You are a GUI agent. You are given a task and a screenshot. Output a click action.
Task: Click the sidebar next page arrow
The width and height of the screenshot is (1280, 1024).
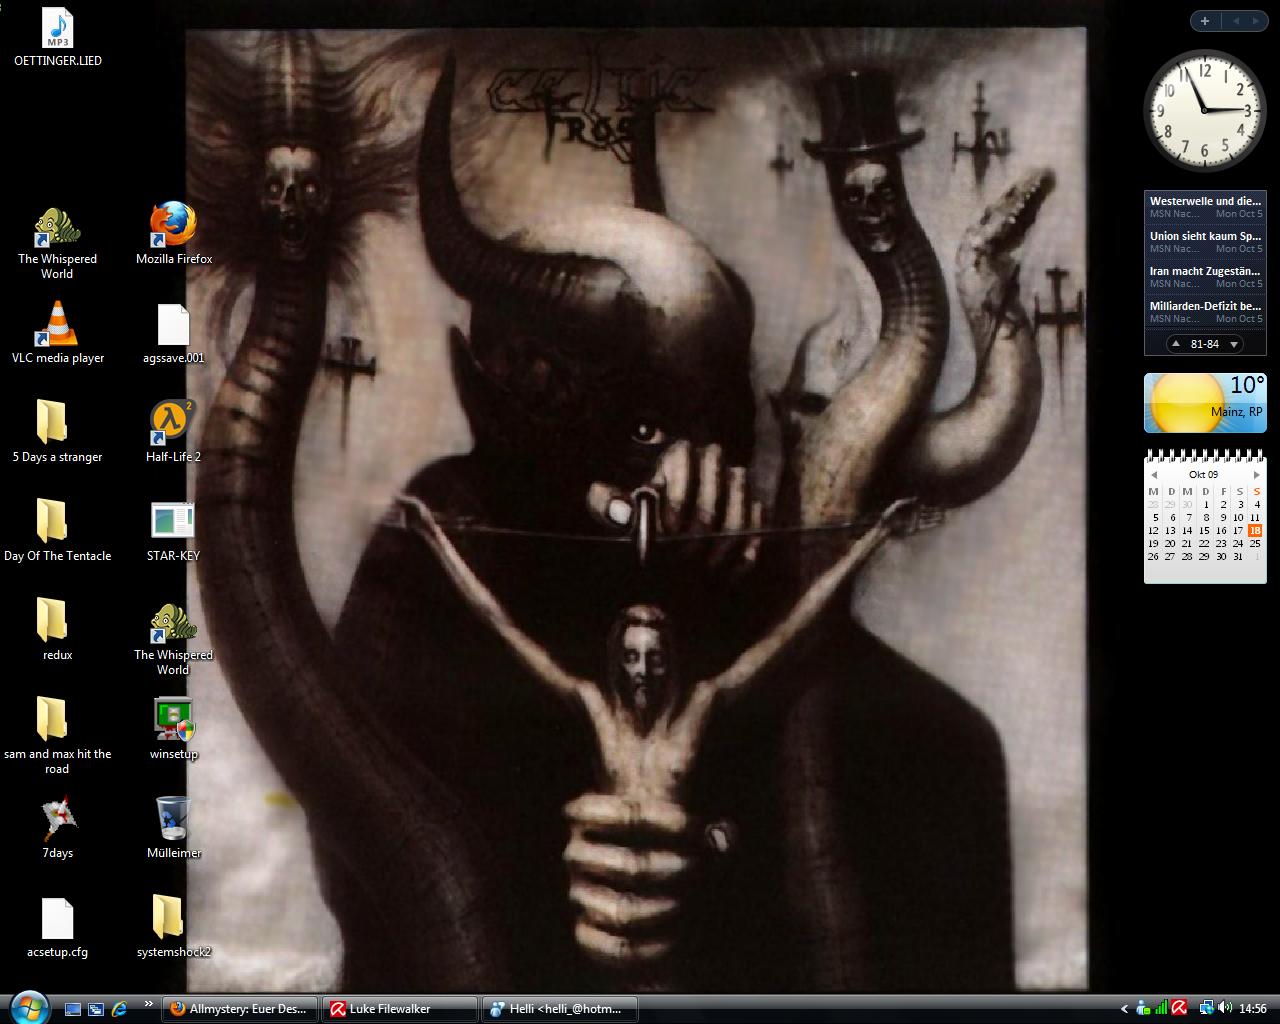[x=1258, y=21]
